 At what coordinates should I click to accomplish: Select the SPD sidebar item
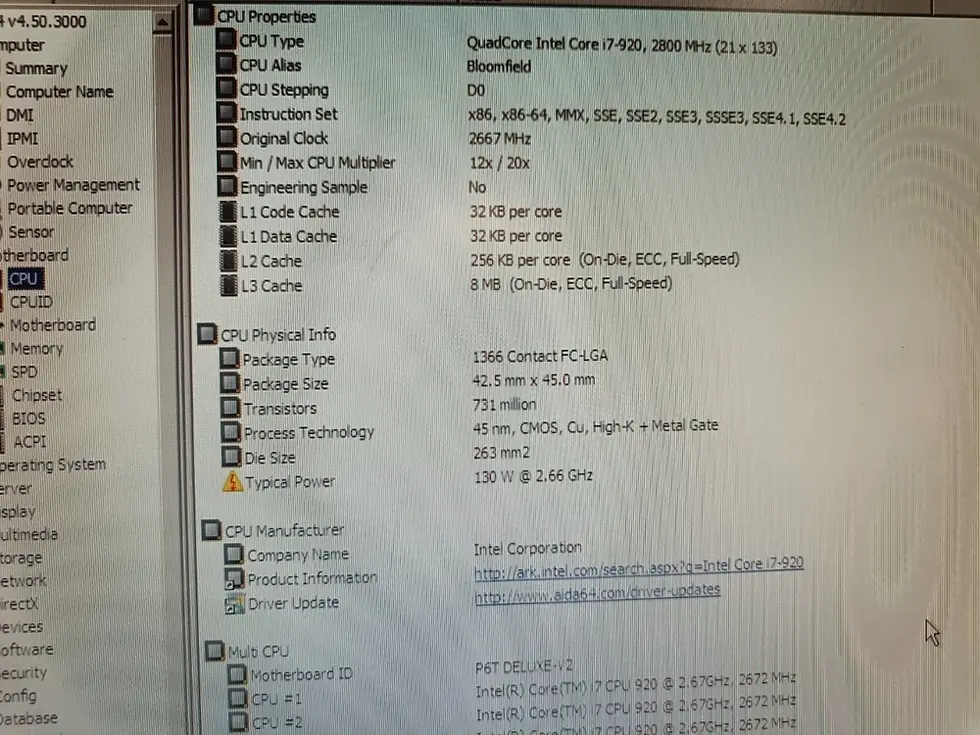pos(25,371)
